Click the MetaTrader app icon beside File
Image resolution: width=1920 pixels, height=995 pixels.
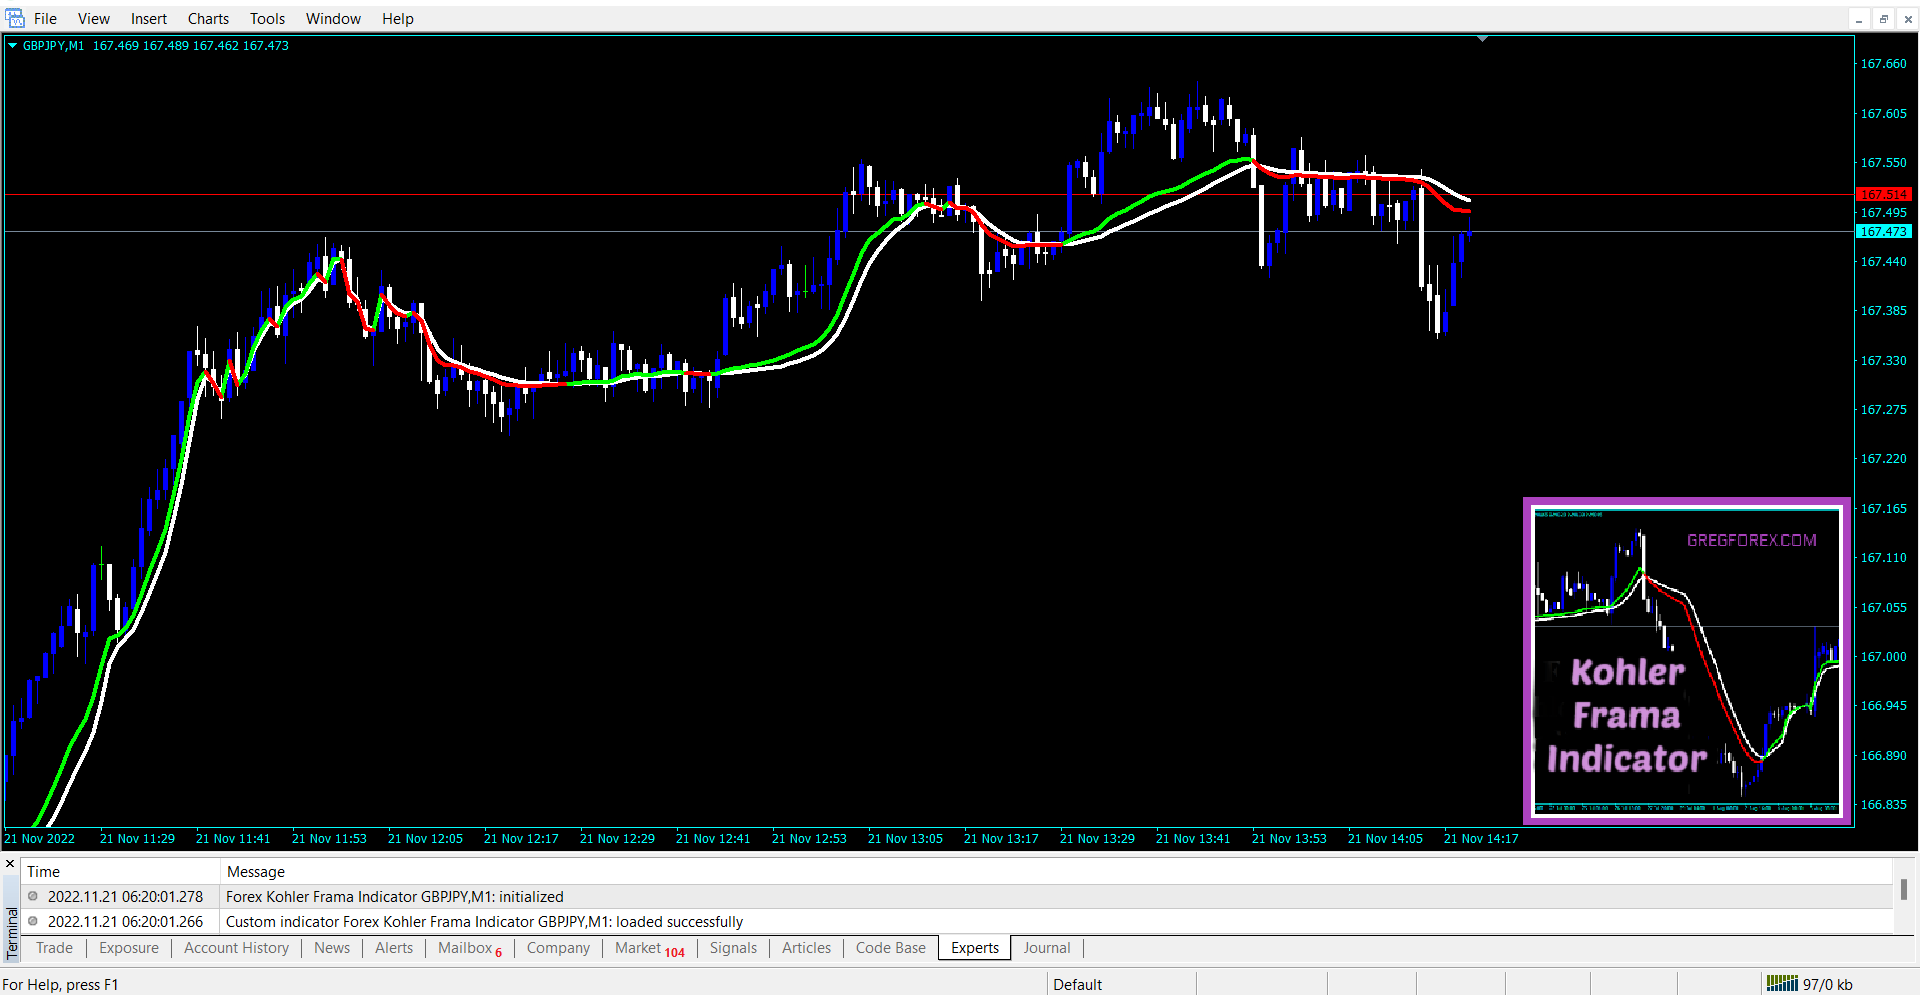tap(15, 18)
